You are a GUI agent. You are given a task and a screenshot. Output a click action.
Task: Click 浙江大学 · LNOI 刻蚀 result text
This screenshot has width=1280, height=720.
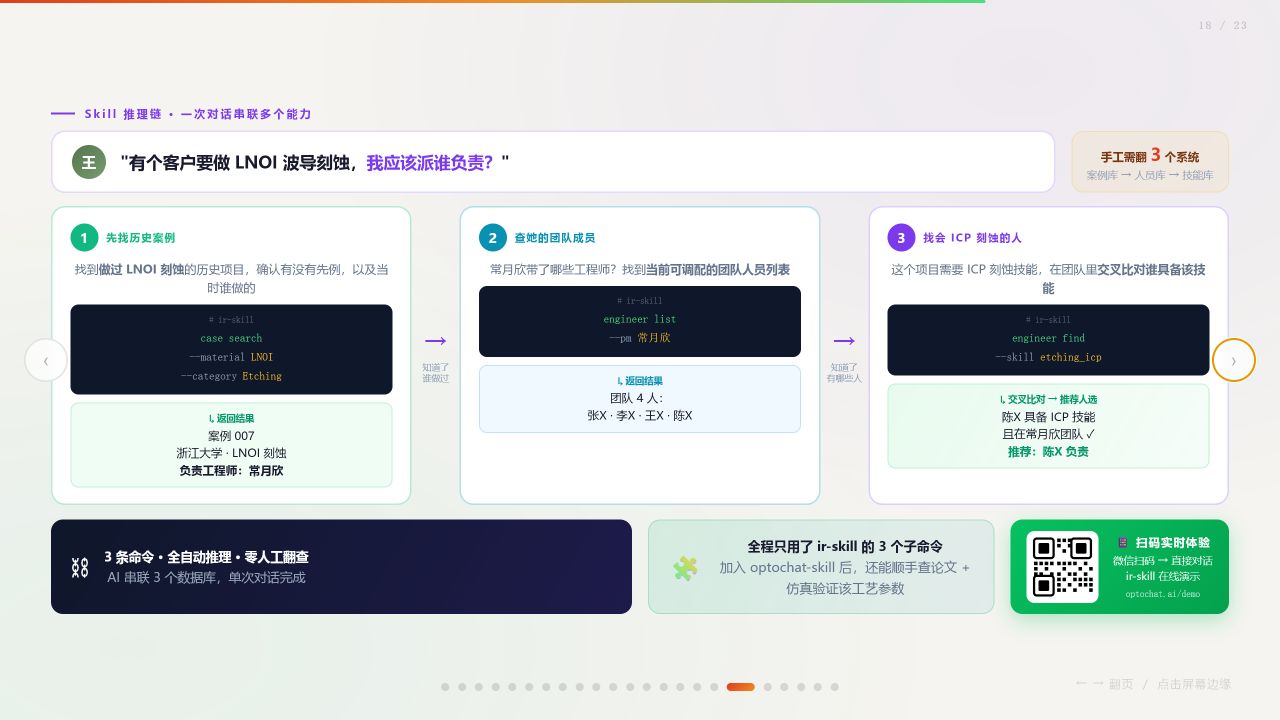click(231, 453)
